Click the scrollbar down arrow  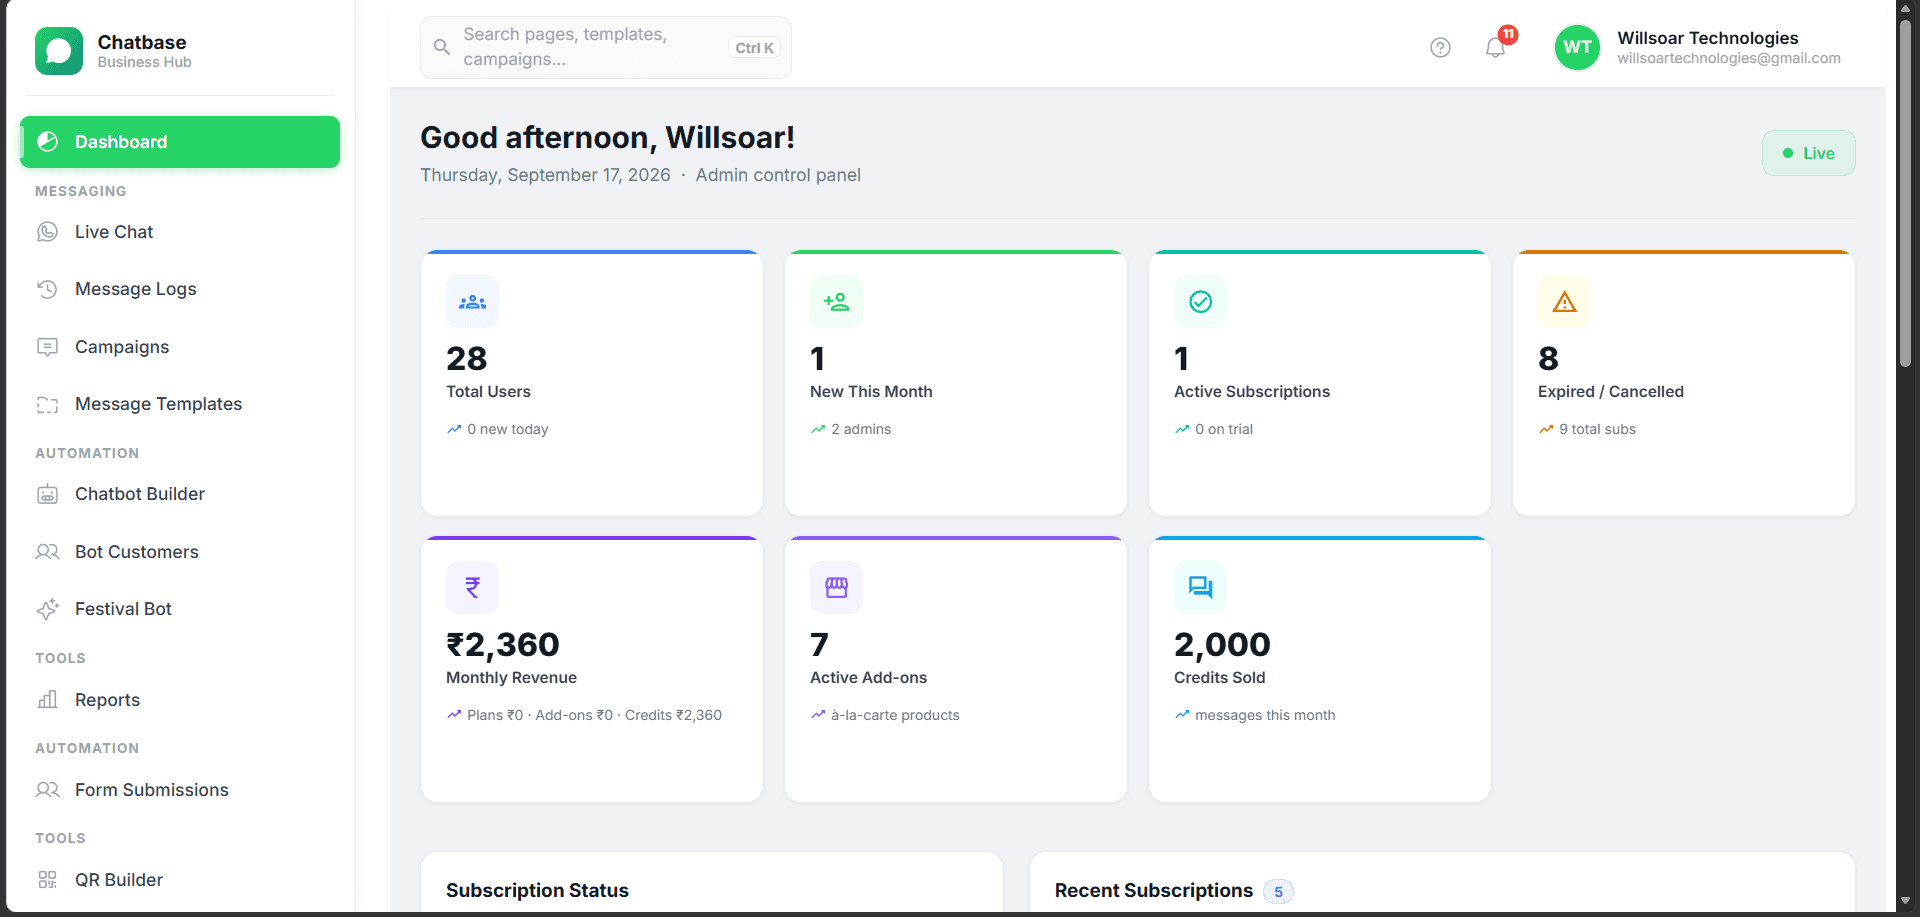pyautogui.click(x=1905, y=901)
